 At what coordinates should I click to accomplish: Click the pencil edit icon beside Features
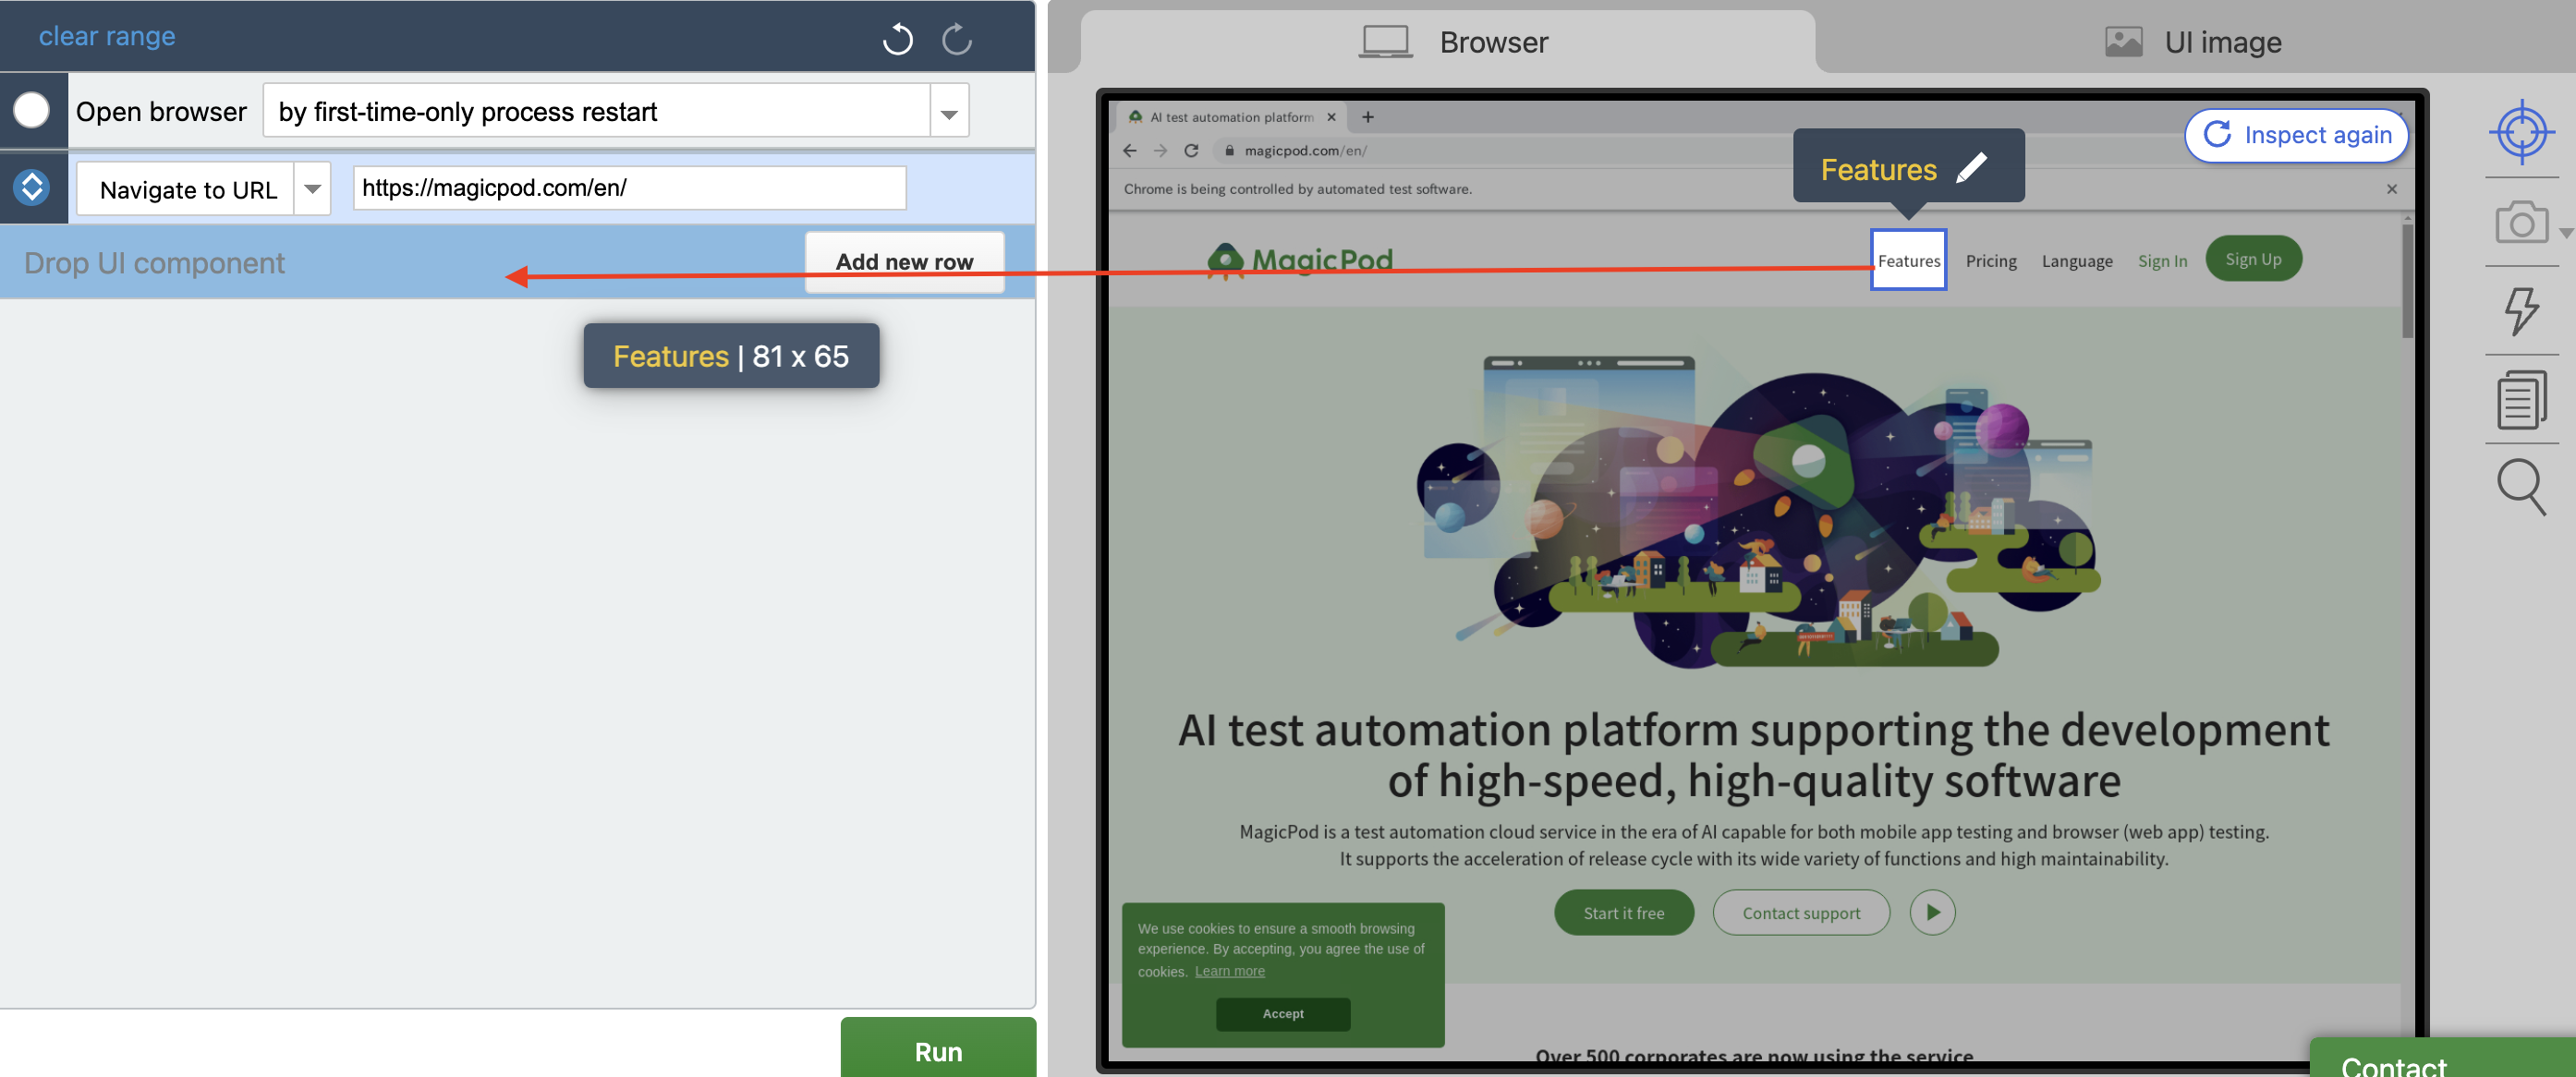[x=1972, y=168]
